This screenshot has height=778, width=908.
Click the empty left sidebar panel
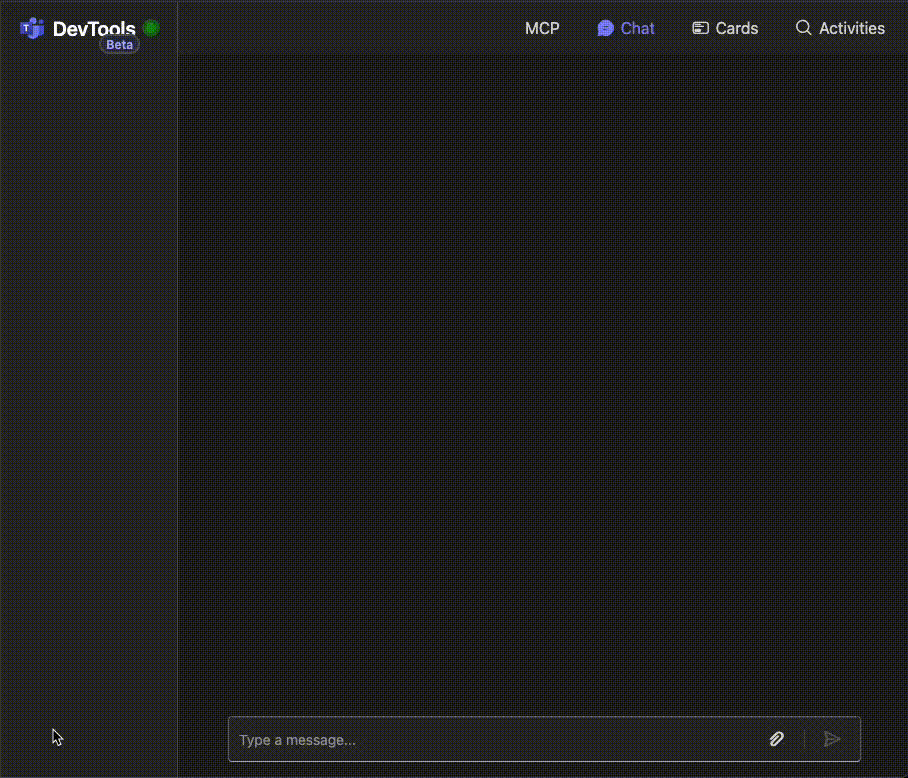[88, 400]
